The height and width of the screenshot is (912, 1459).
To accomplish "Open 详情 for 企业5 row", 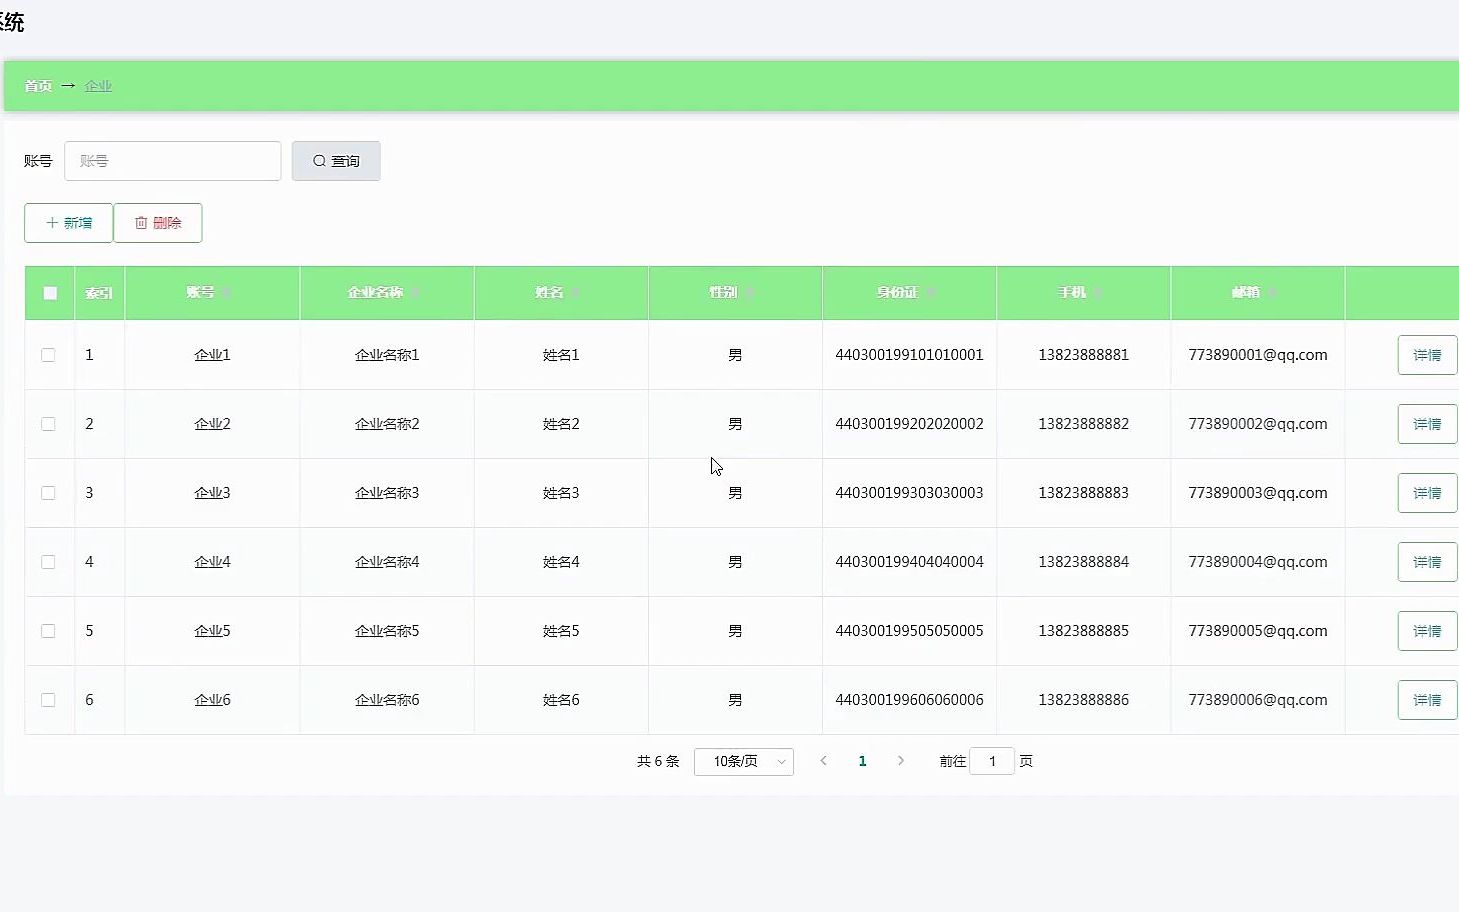I will tap(1427, 631).
